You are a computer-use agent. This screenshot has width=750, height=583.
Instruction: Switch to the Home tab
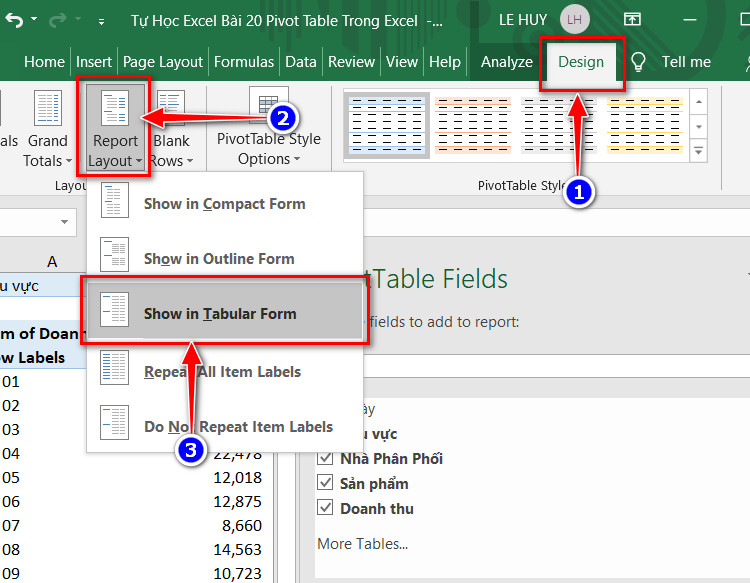pos(44,62)
